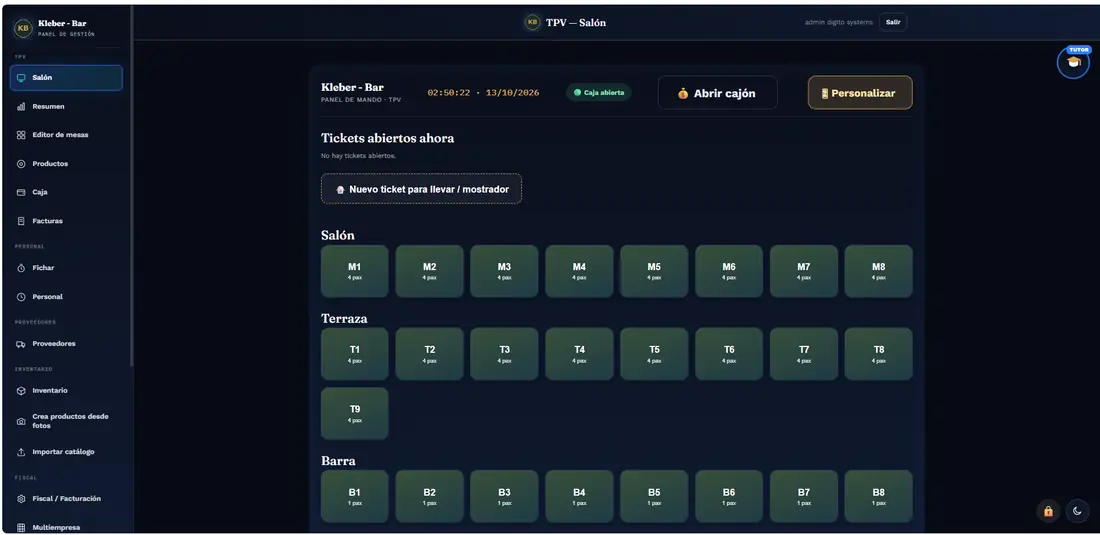The image size is (1100, 535).
Task: Toggle dark mode with moon icon
Action: tap(1078, 511)
